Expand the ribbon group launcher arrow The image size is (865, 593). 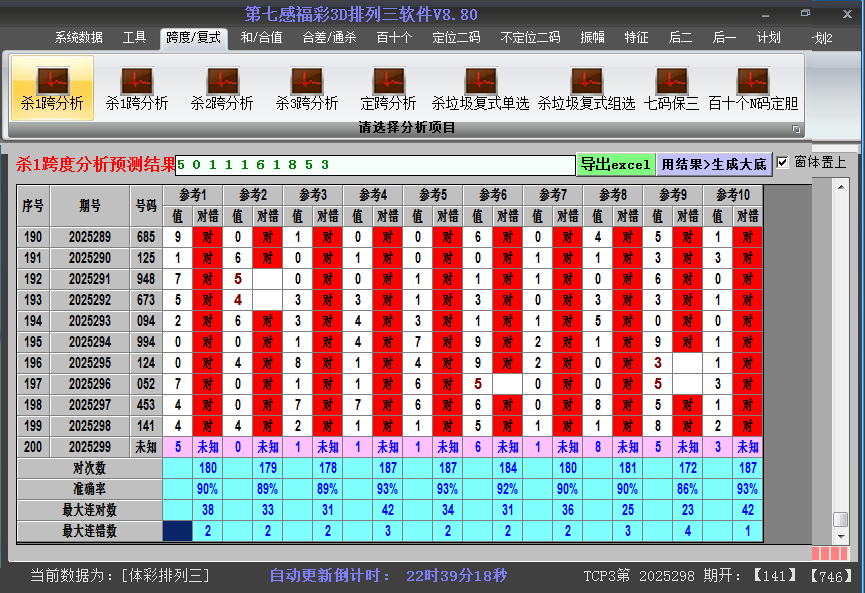tap(797, 129)
